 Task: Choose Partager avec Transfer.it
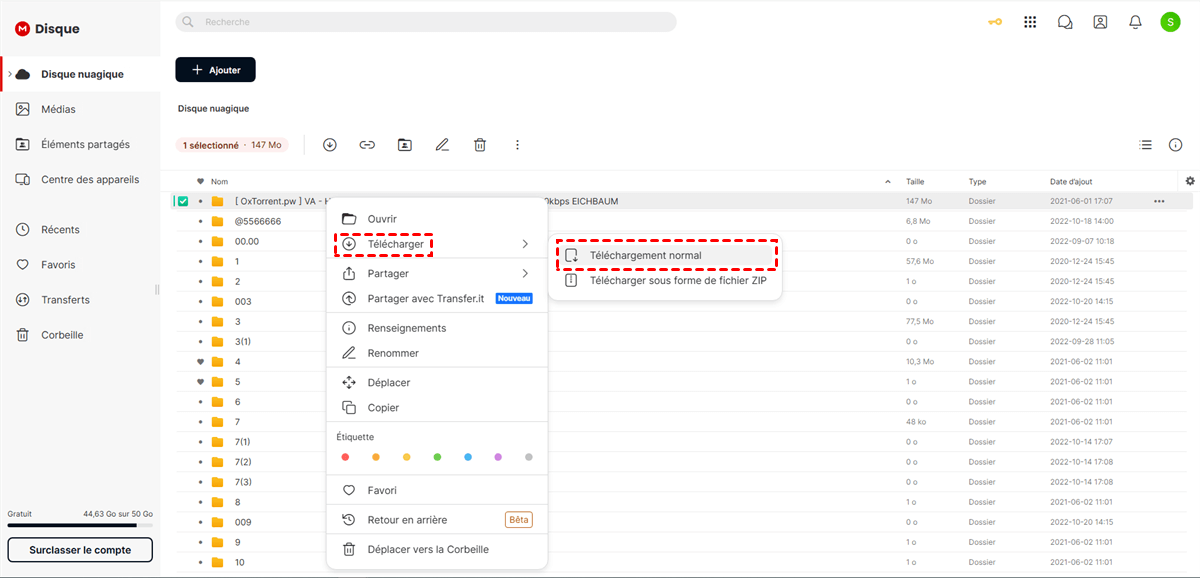click(x=437, y=298)
